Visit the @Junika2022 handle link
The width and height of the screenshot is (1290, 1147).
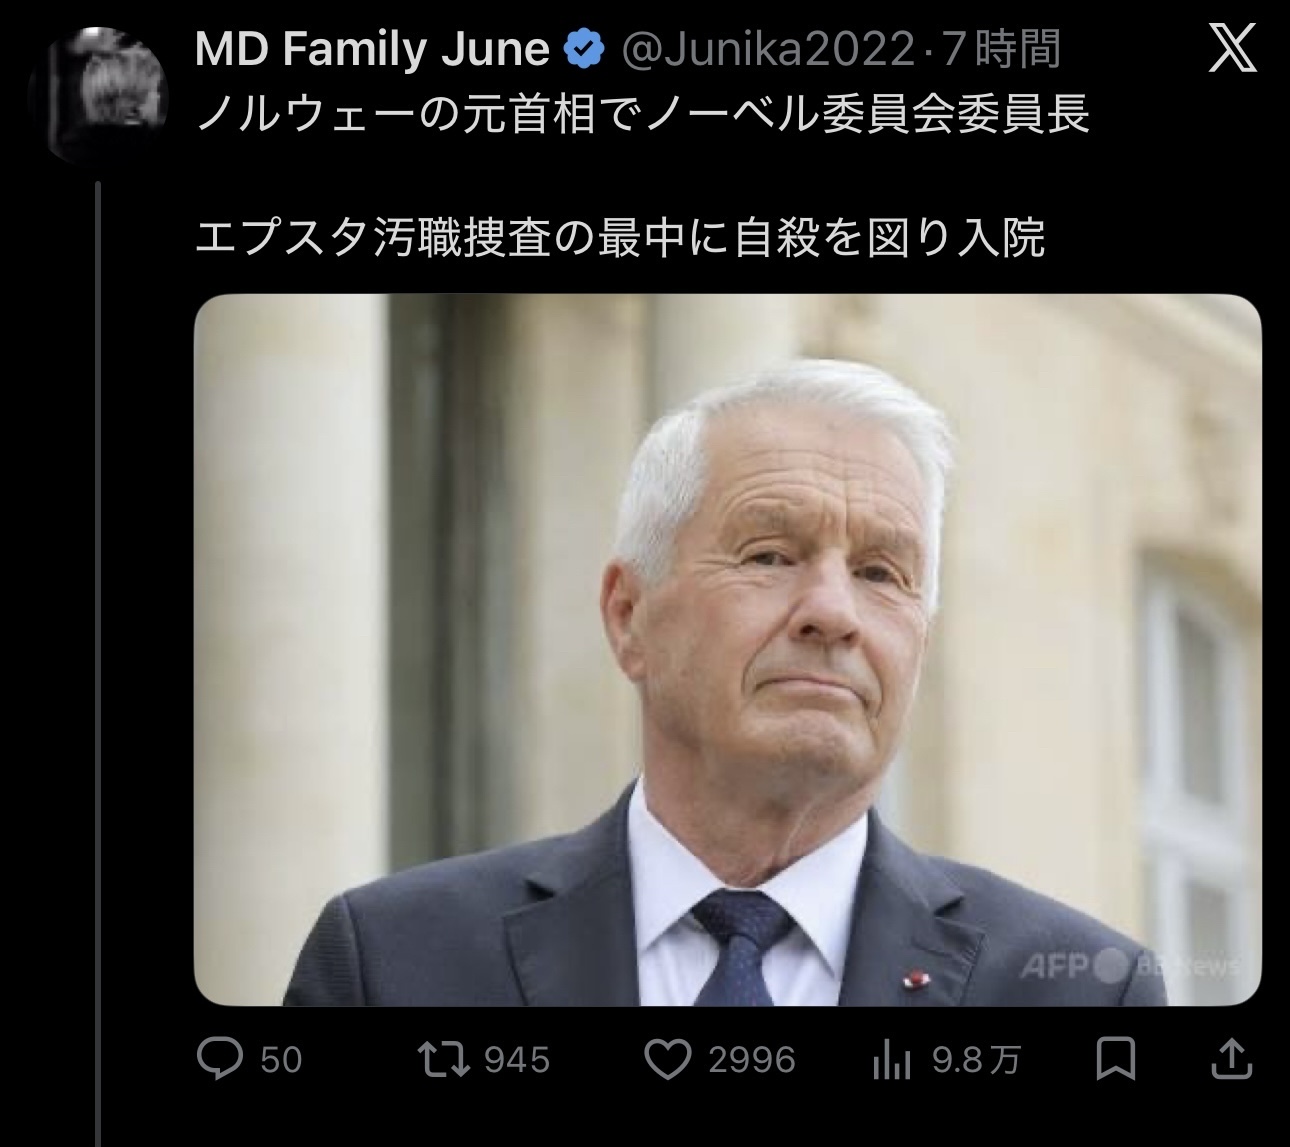[x=767, y=50]
